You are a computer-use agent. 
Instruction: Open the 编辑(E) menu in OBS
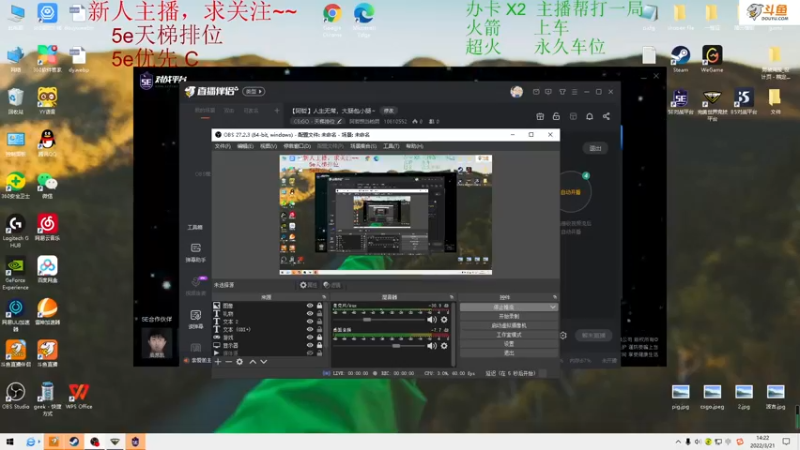coord(245,146)
